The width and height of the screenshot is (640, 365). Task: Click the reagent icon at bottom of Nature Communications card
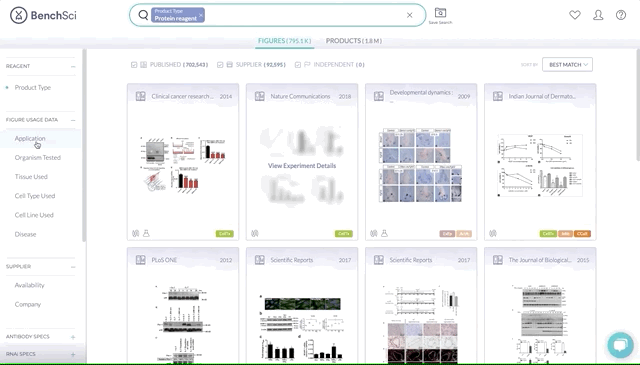255,234
